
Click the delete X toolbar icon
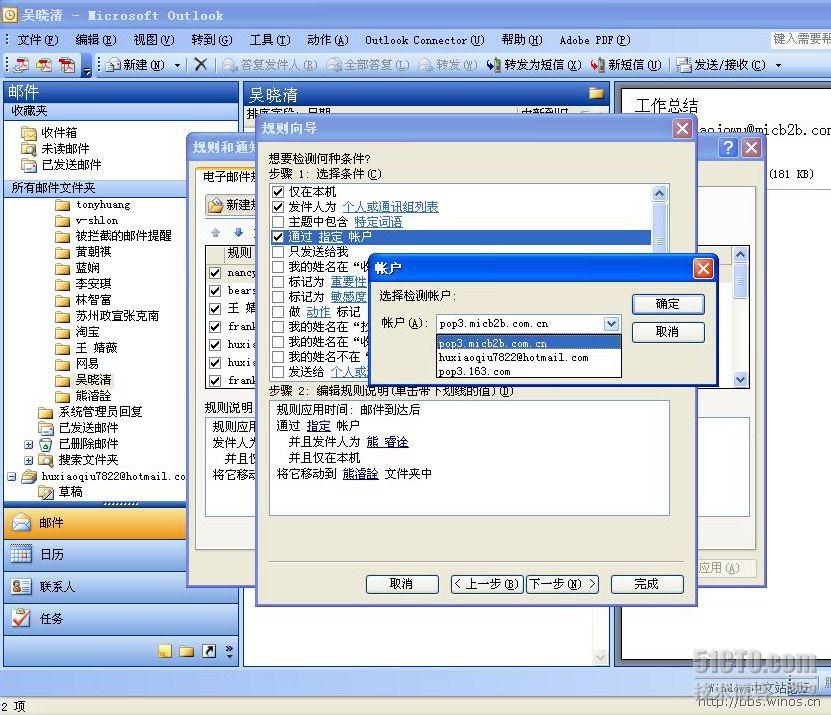pyautogui.click(x=200, y=65)
